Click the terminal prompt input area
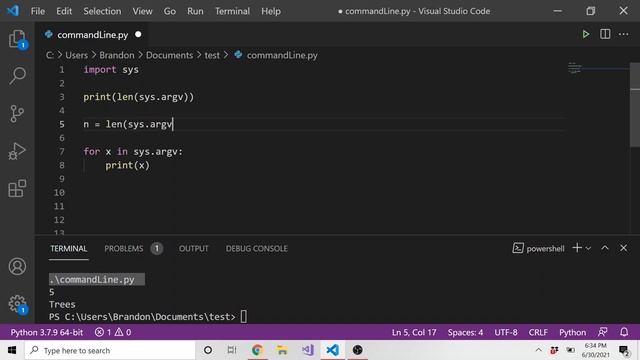 (x=243, y=317)
